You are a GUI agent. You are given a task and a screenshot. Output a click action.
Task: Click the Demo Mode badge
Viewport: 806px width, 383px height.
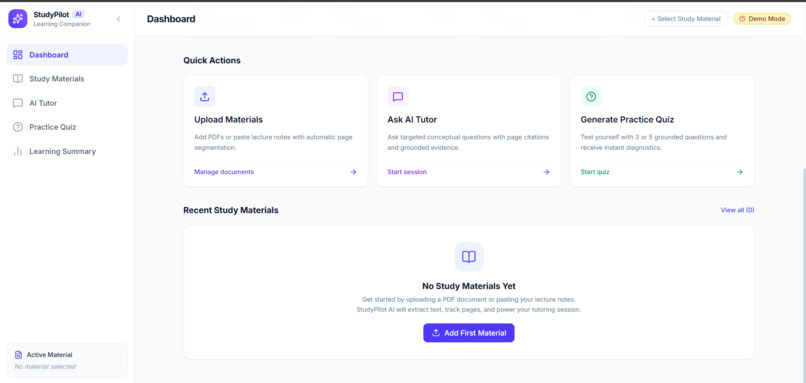click(762, 19)
